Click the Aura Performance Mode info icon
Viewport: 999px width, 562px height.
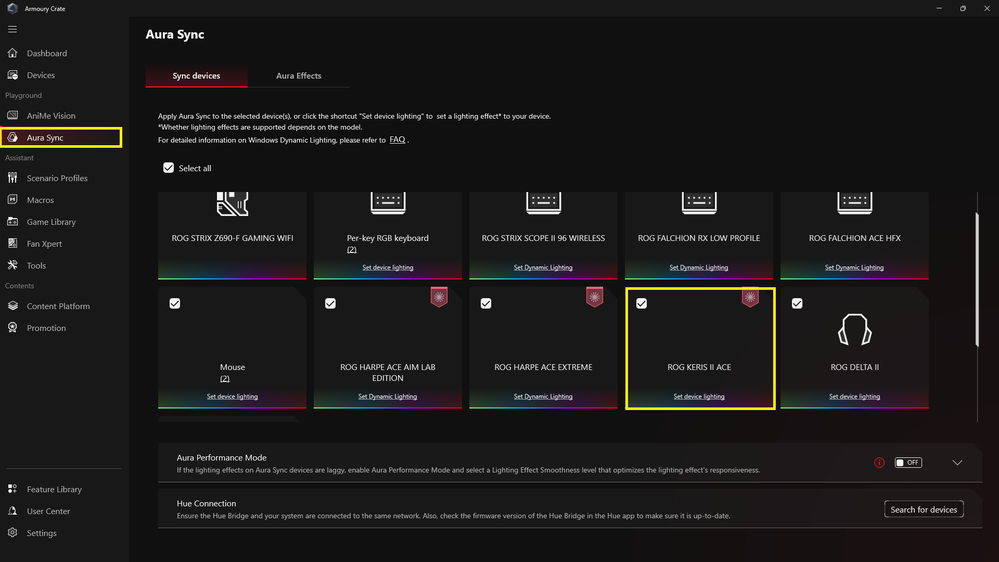(879, 463)
